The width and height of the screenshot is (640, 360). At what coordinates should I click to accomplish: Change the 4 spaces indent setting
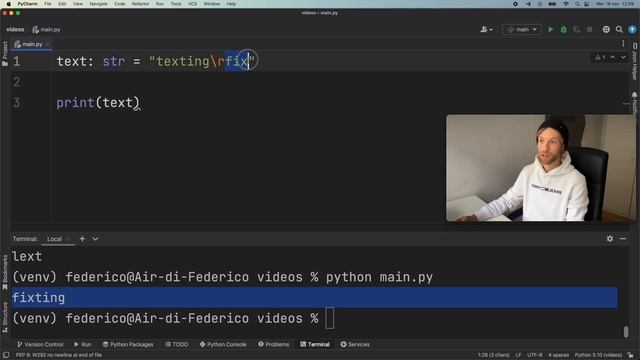click(558, 355)
